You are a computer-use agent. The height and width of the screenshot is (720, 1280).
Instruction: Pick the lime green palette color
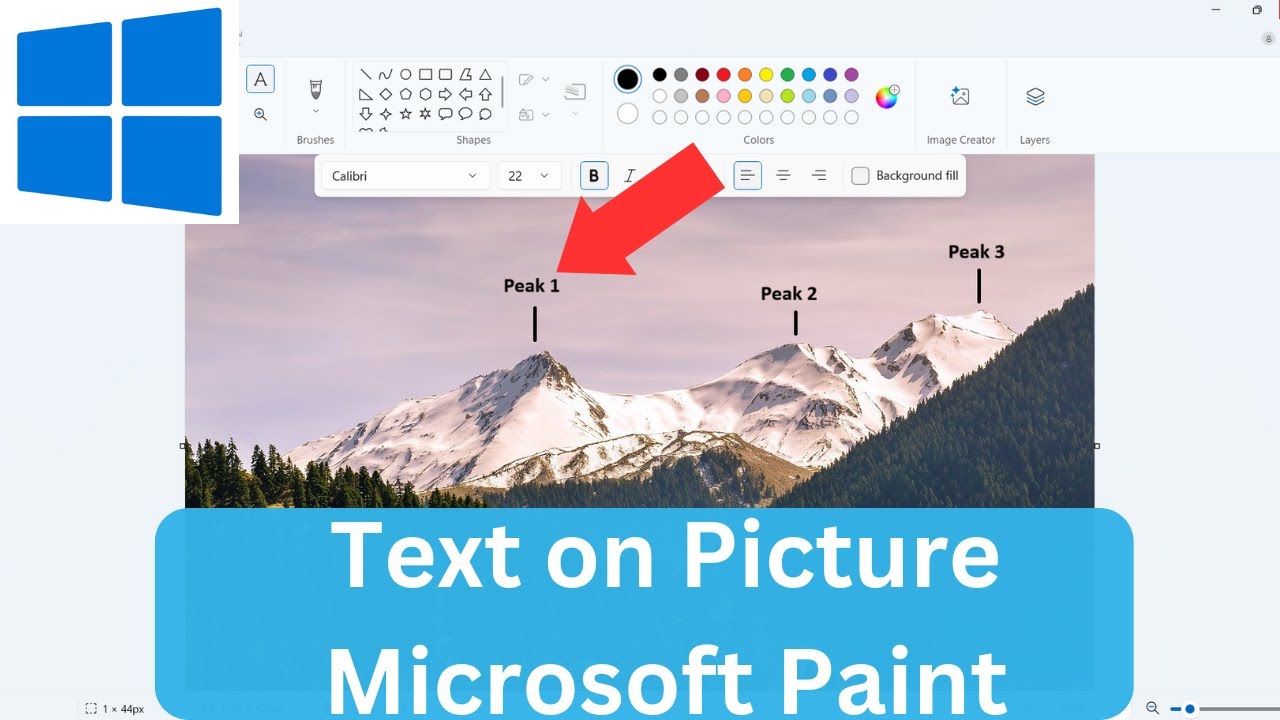point(787,96)
